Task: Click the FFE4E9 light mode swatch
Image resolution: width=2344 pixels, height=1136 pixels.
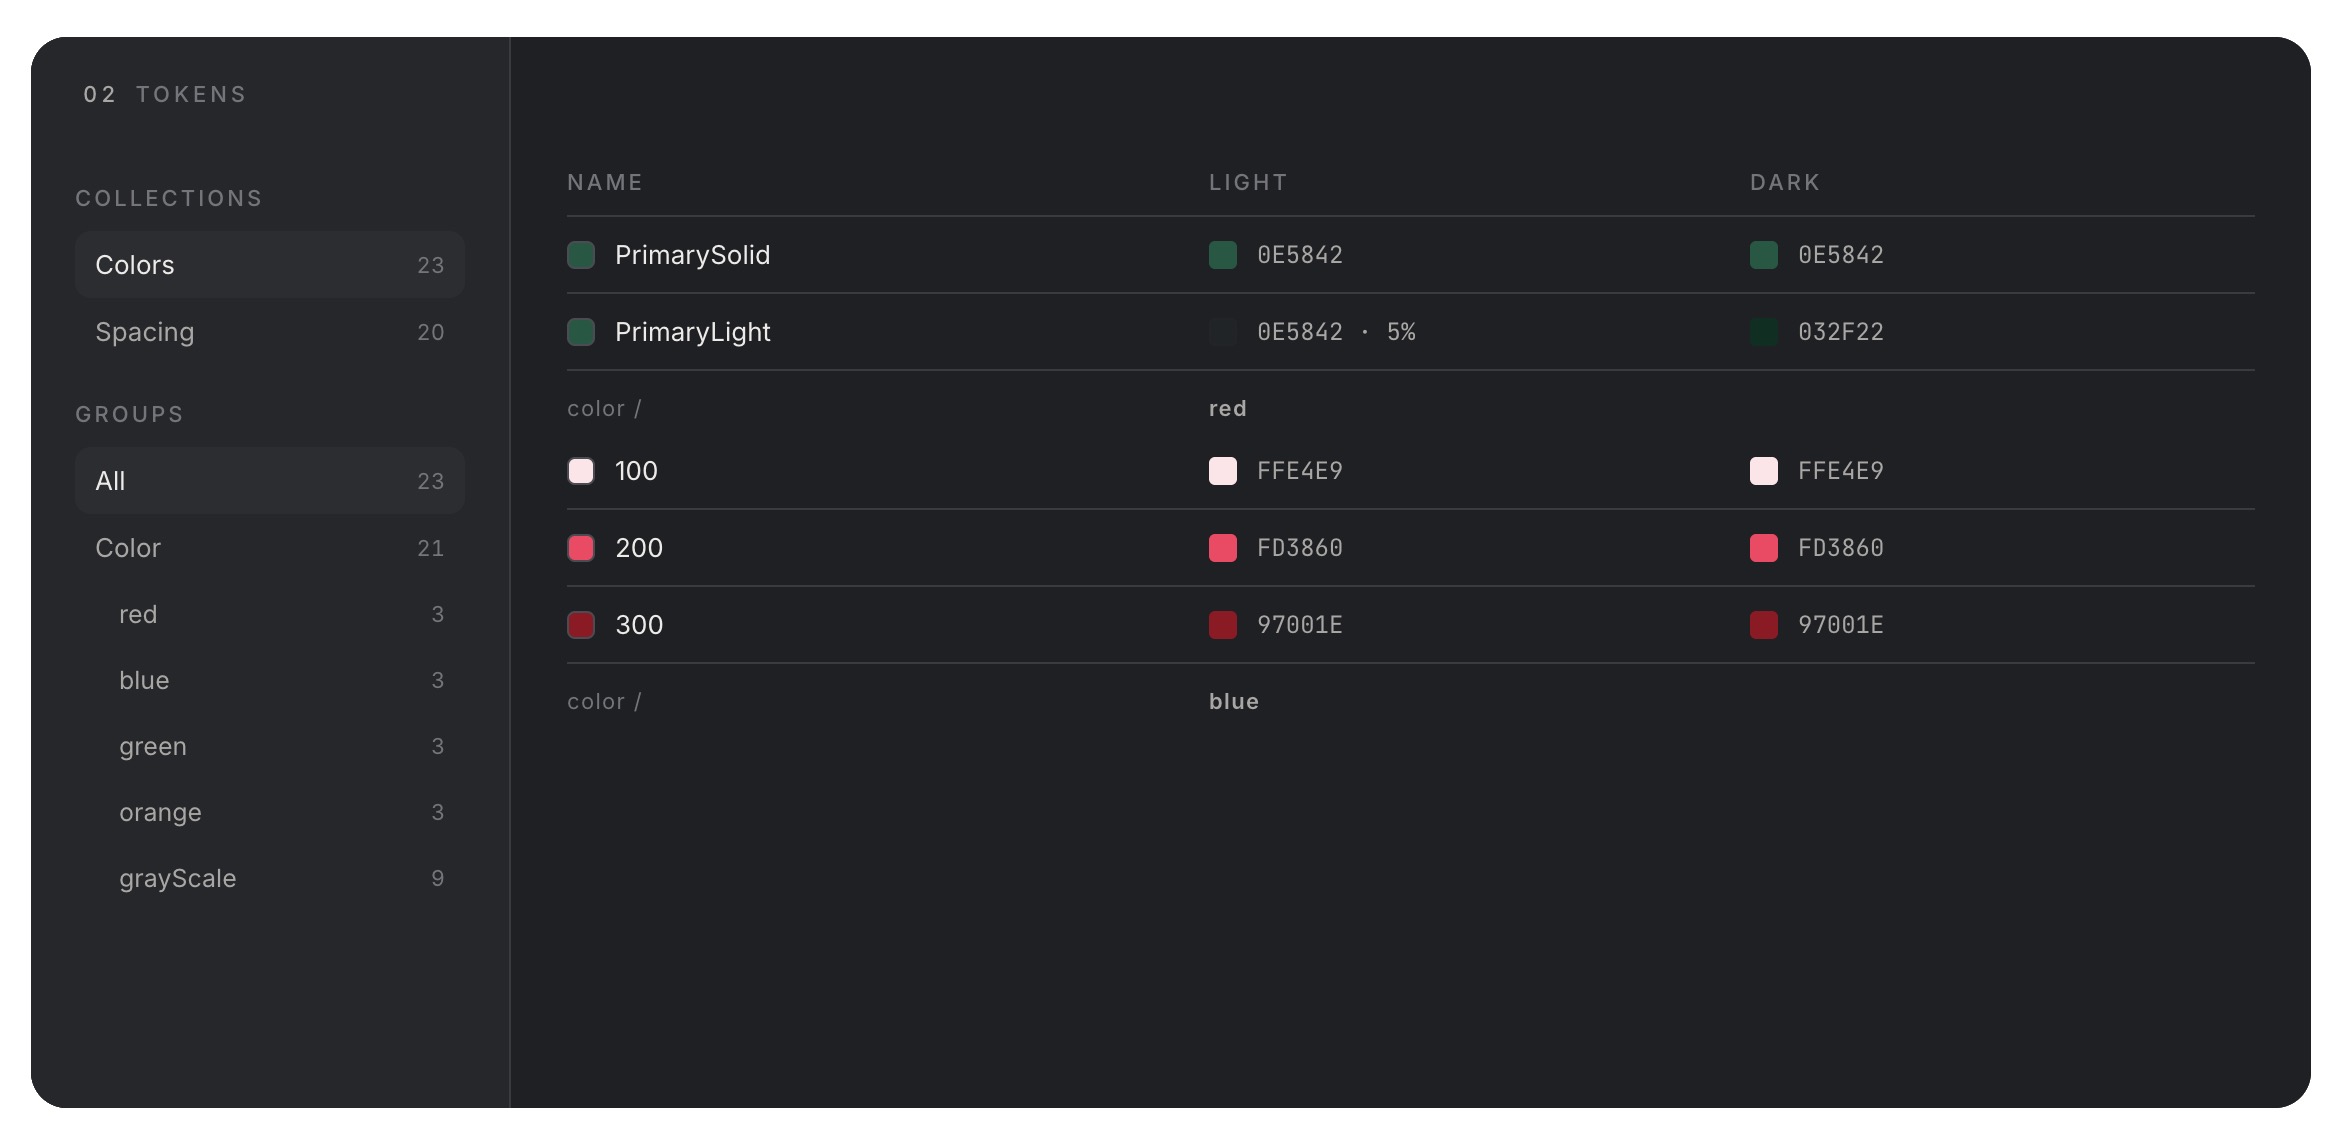Action: [1223, 471]
